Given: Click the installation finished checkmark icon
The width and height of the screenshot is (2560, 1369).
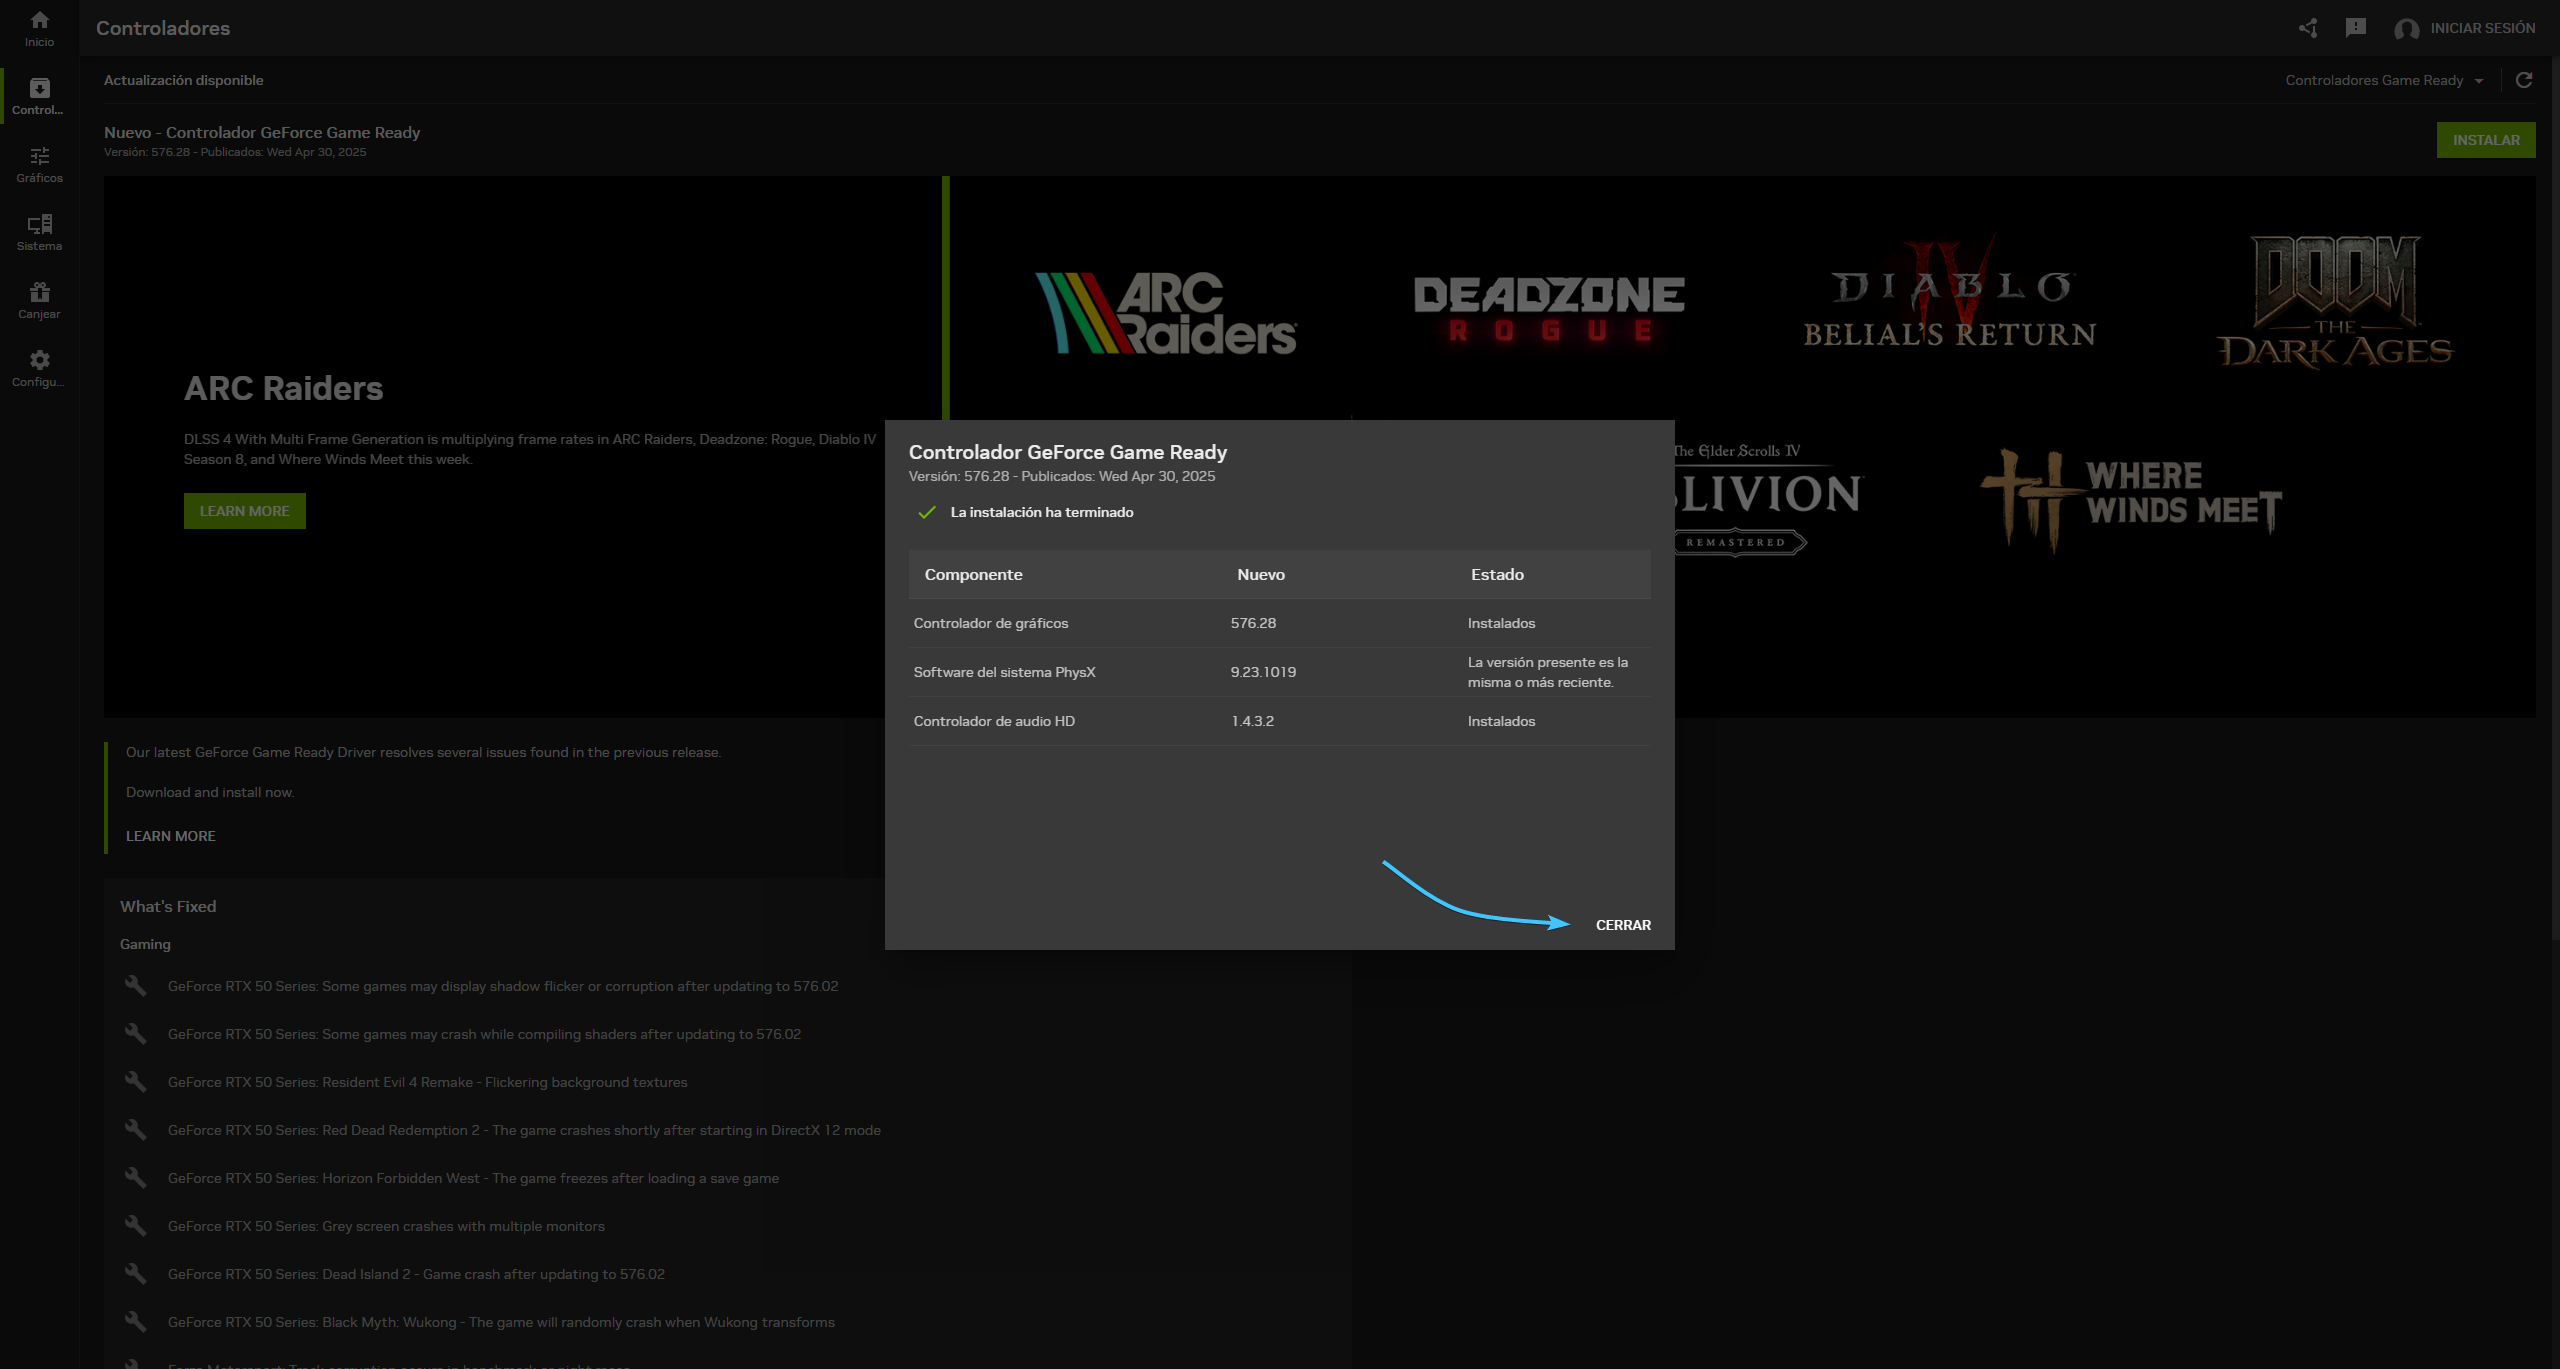Looking at the screenshot, I should coord(926,512).
